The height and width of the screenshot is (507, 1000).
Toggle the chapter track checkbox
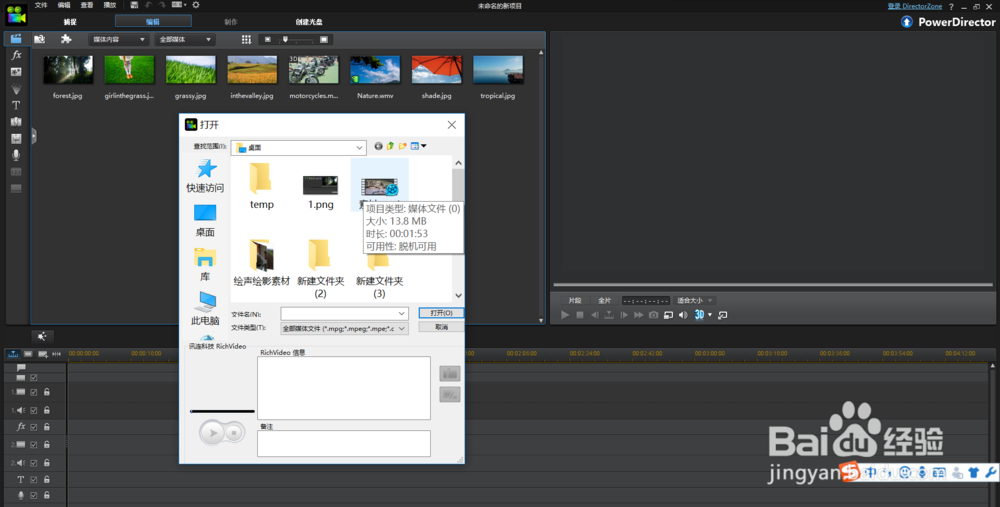[x=34, y=378]
